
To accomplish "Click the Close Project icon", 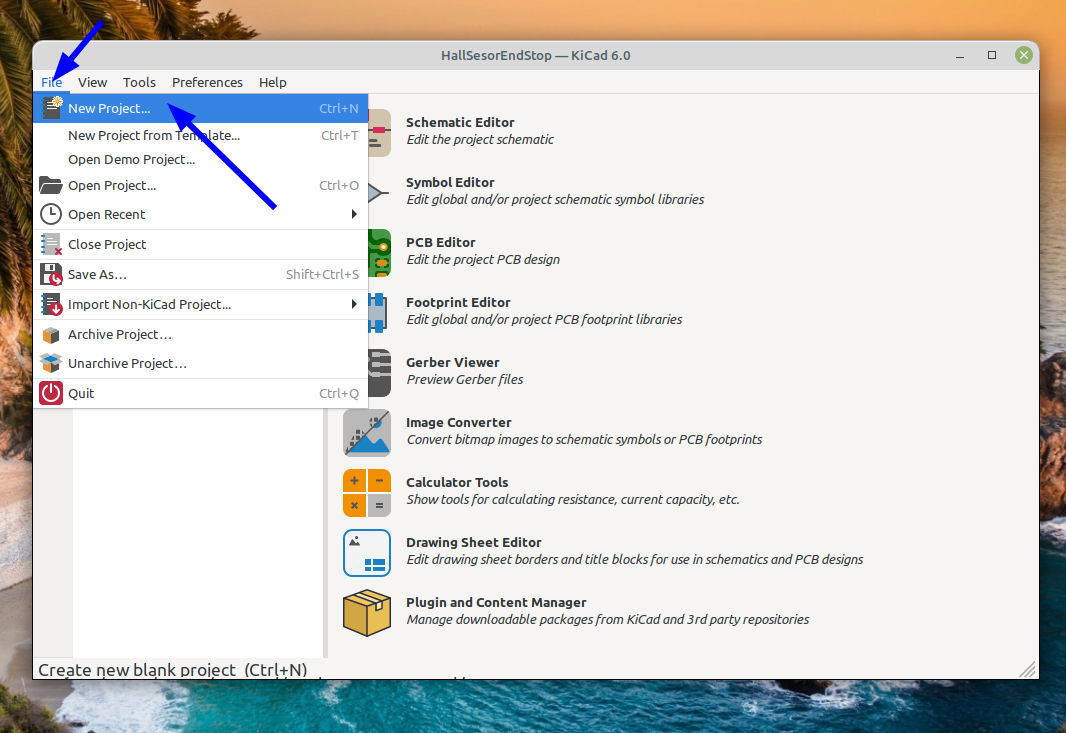I will (x=51, y=244).
